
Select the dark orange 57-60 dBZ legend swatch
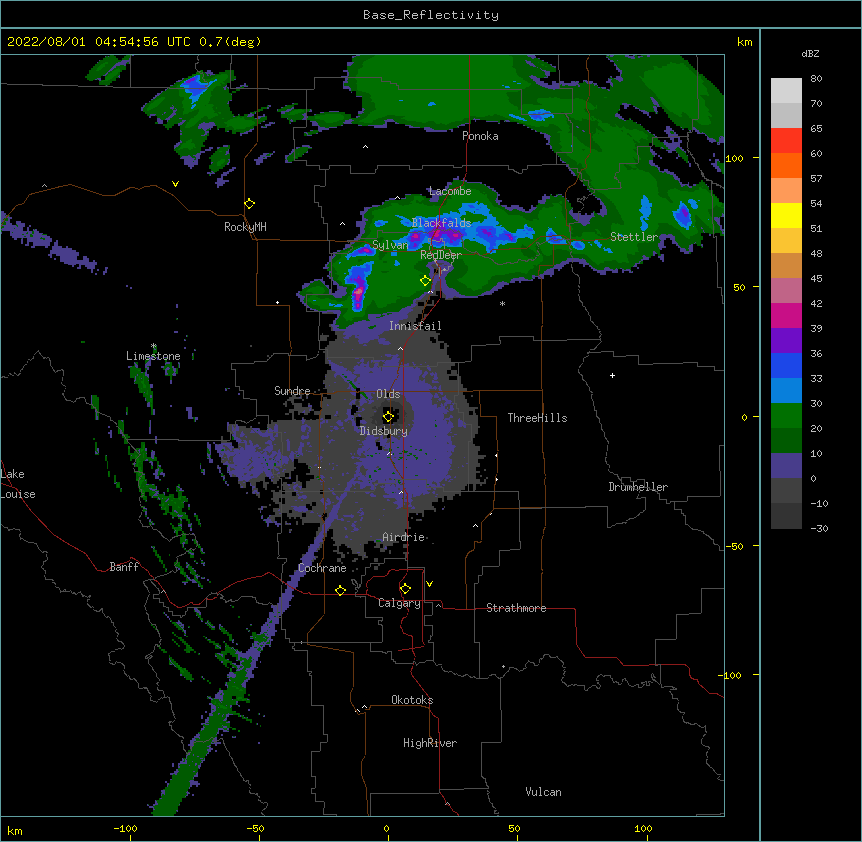[786, 165]
